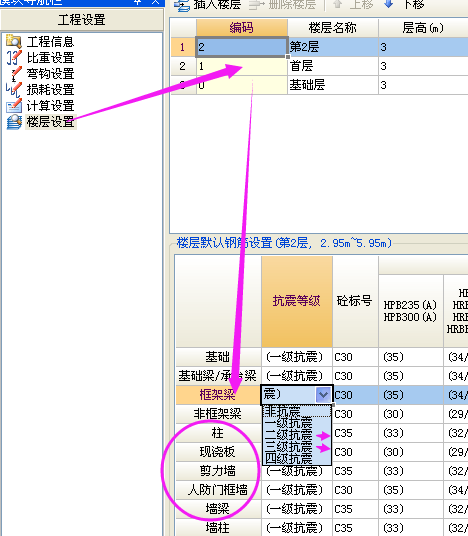Screen dimensions: 468x536
Task: Click the HPB235(A) HPB300(A) column header
Action: click(411, 311)
